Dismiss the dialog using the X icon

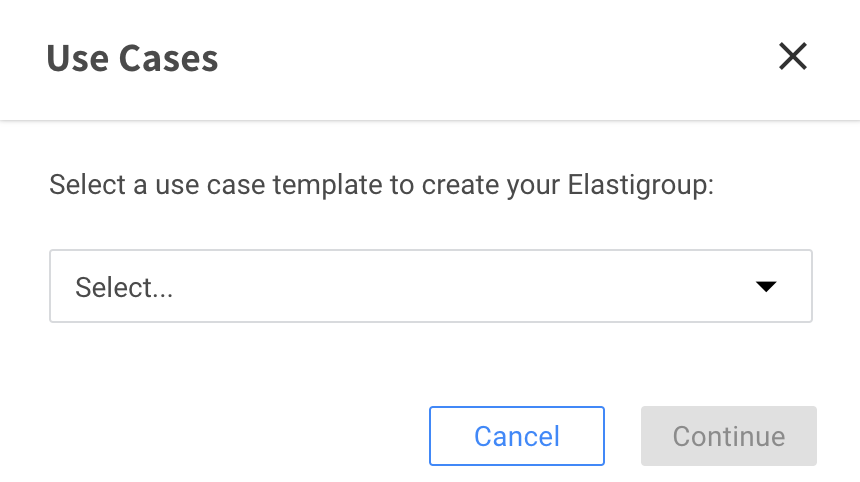pos(792,57)
